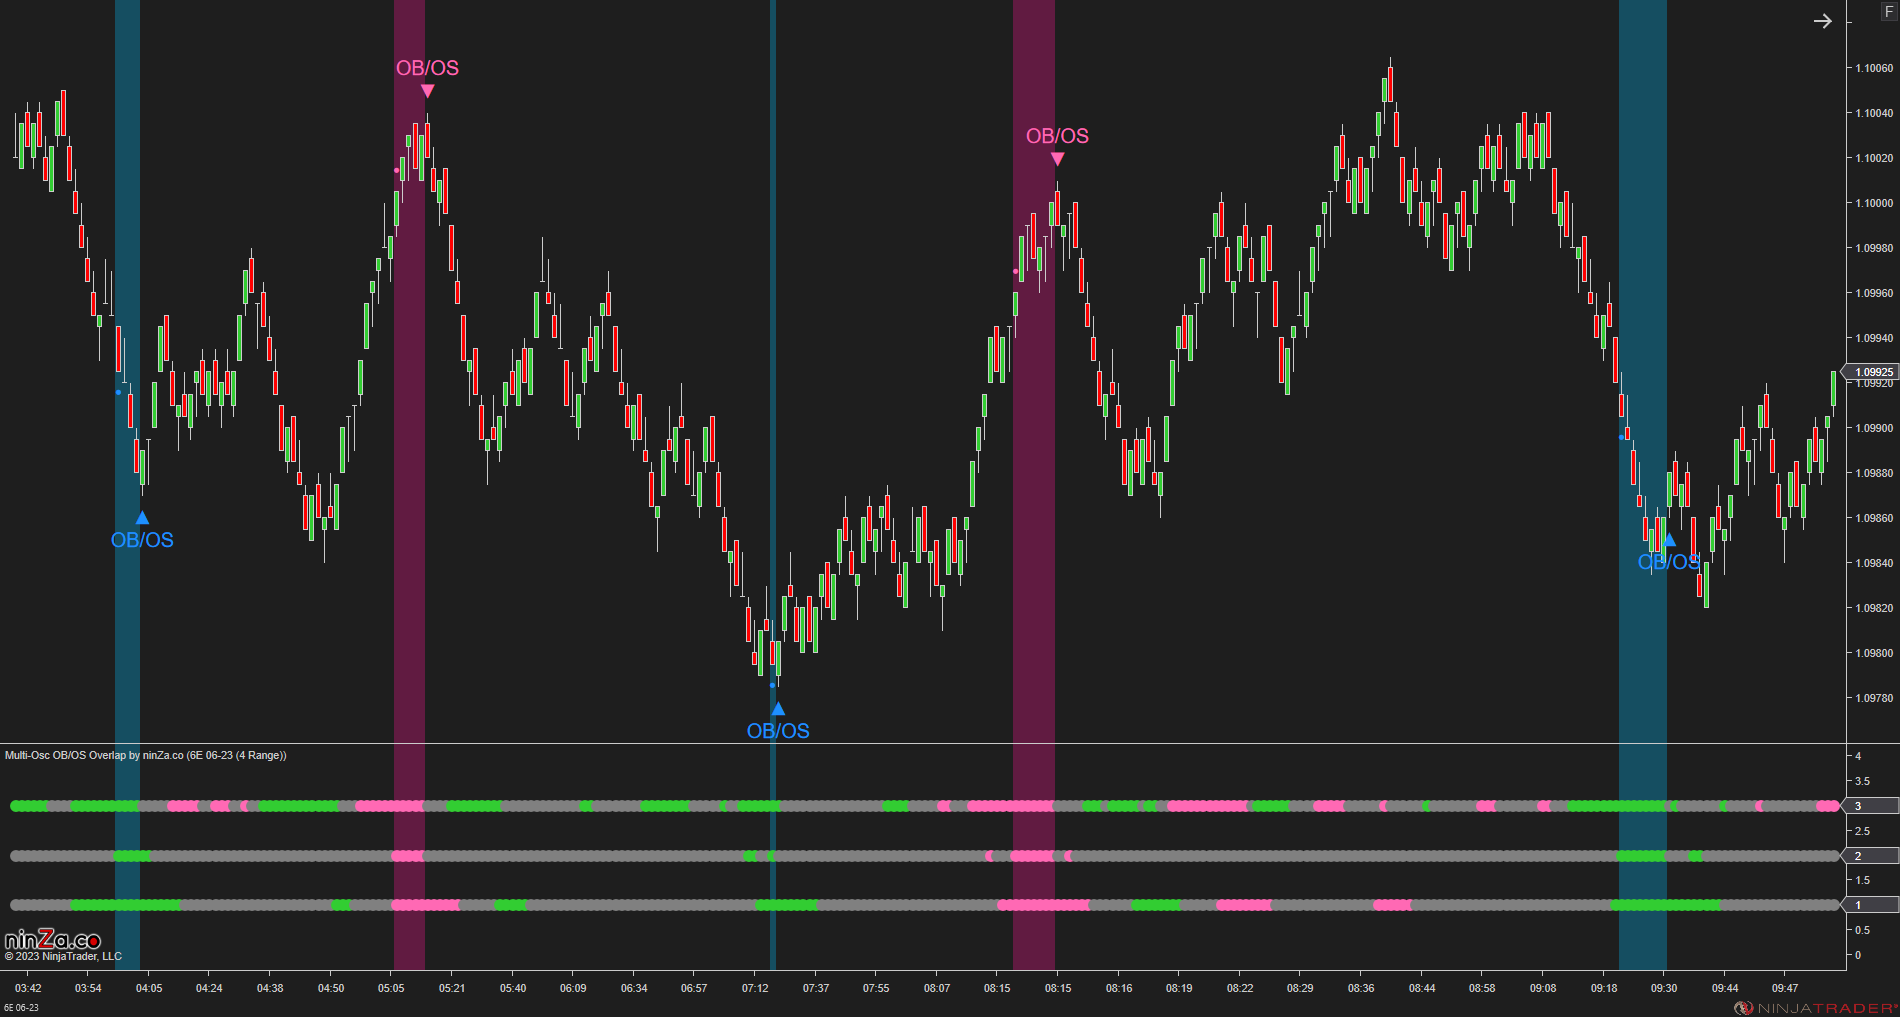
Task: Click the ninZa.co logo in the indicator panel
Action: click(x=50, y=938)
